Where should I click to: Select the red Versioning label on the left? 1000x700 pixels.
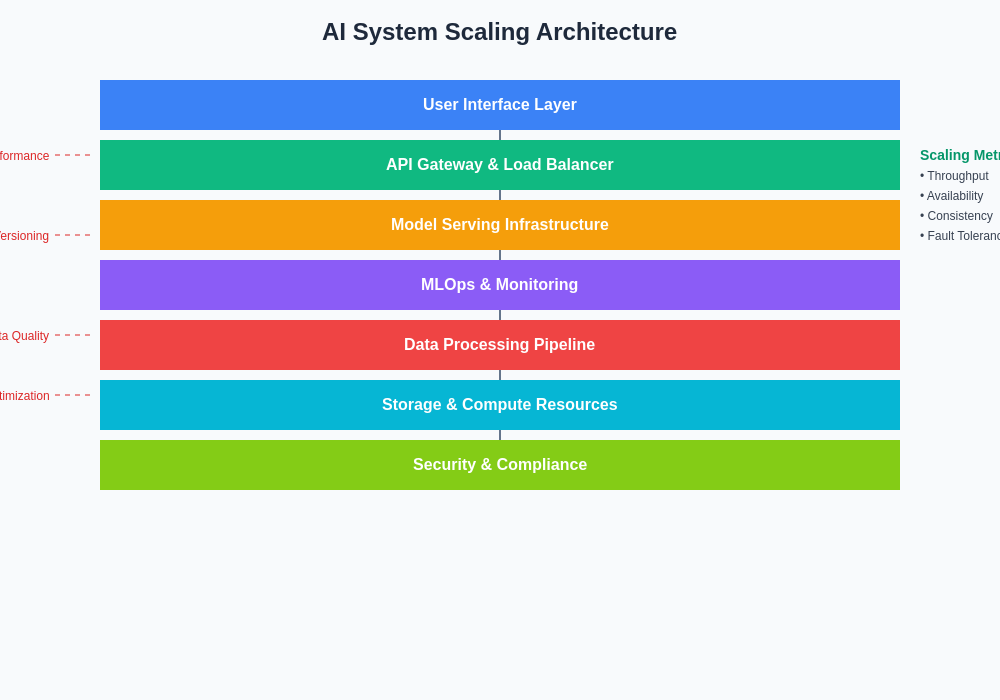[24, 236]
